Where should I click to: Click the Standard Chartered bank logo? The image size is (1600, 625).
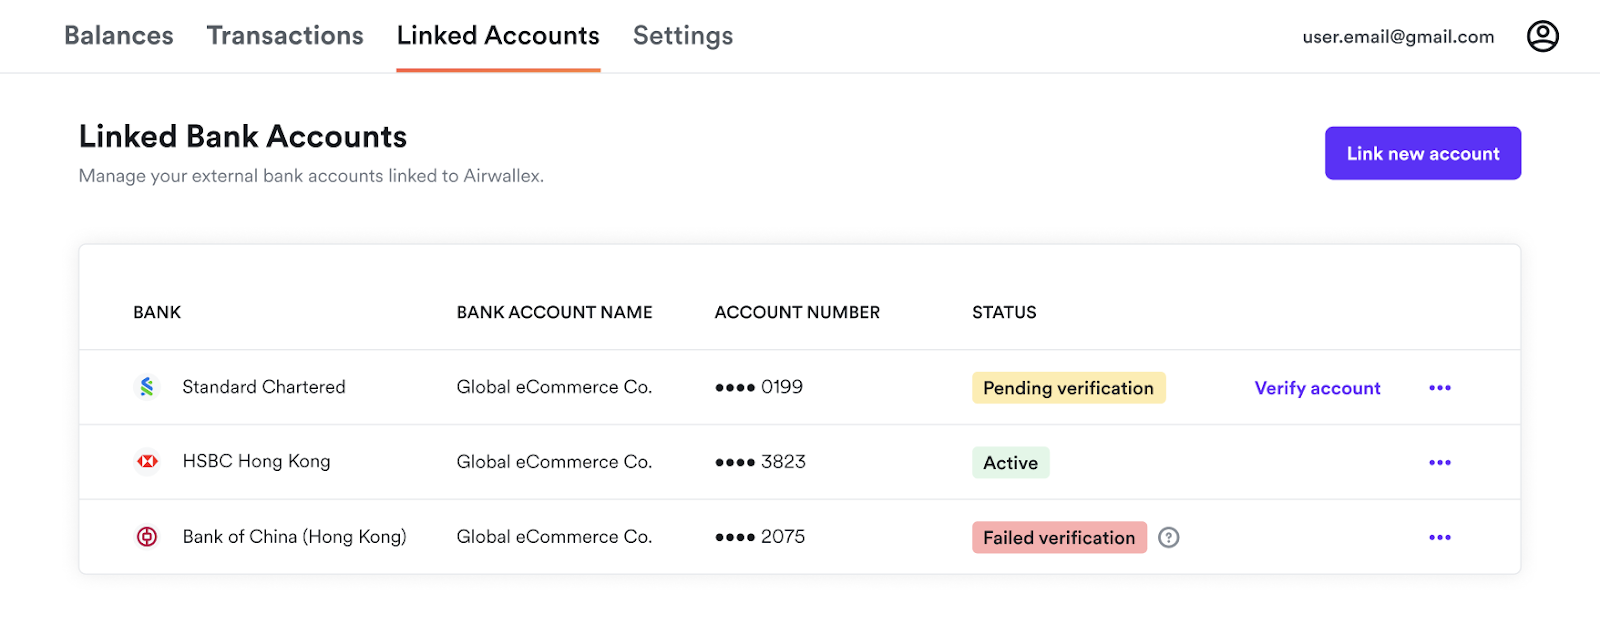[147, 387]
